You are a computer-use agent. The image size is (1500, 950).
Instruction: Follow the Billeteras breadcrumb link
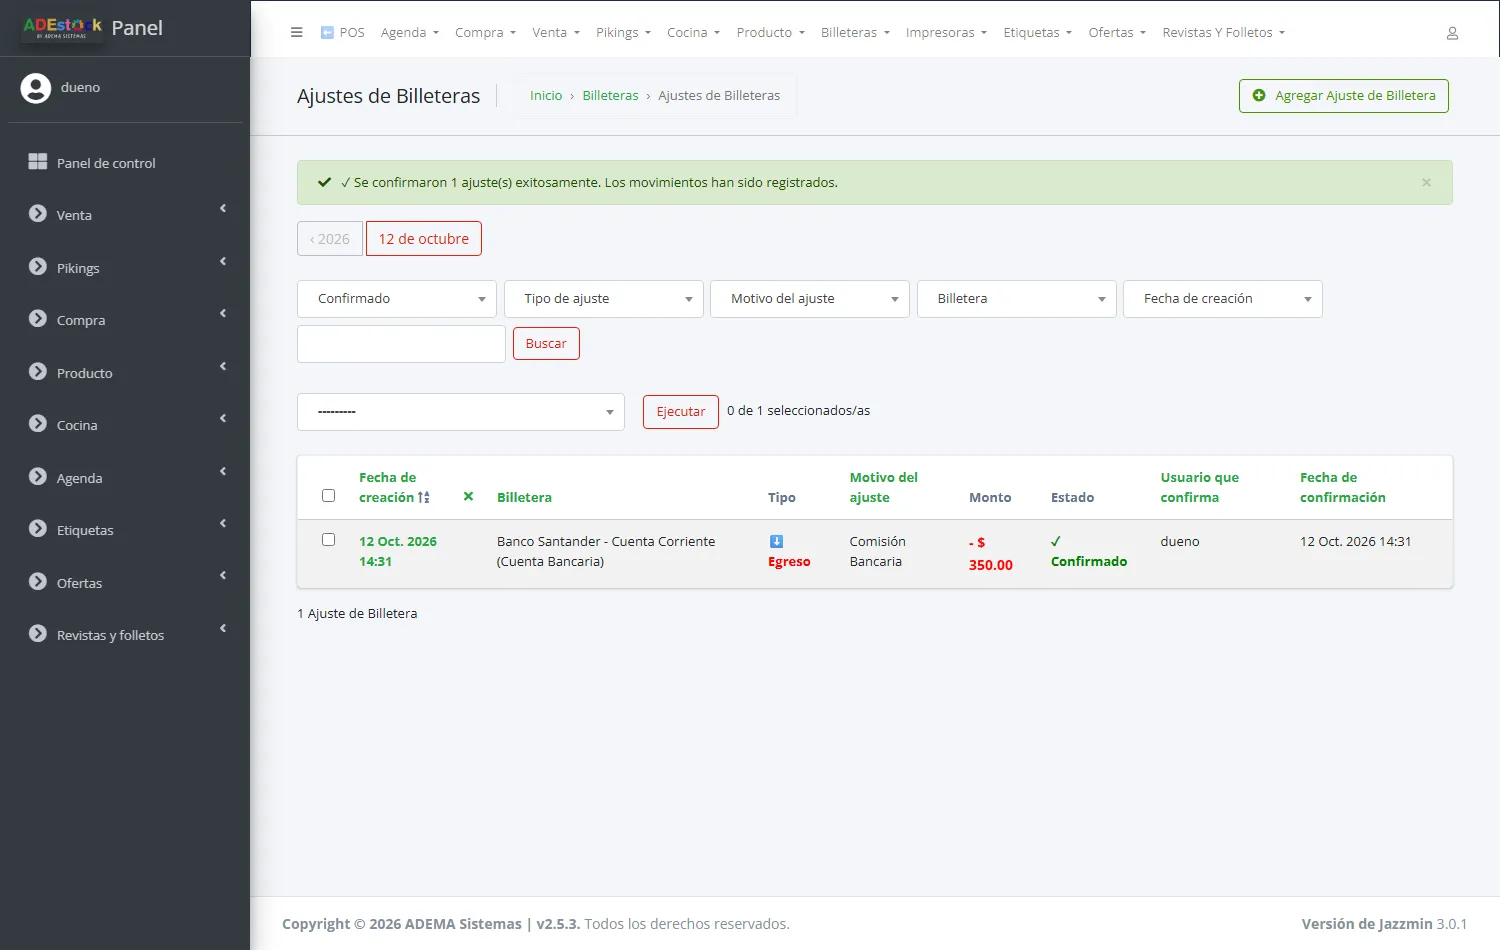click(x=610, y=96)
